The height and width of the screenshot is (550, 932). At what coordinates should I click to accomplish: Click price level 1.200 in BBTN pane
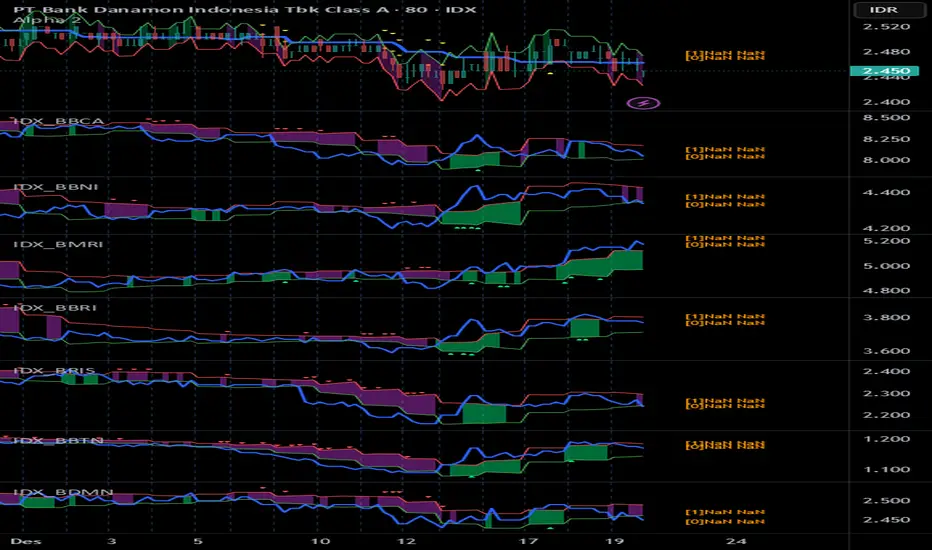(x=886, y=439)
